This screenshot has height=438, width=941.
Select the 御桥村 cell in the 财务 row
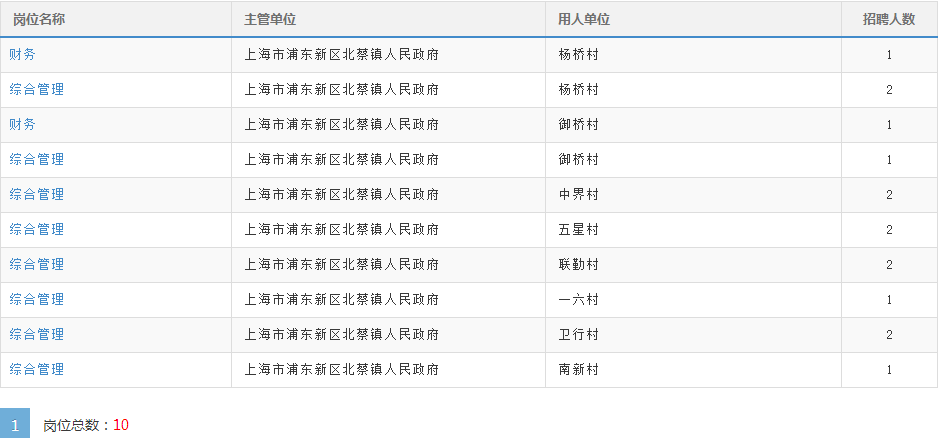pyautogui.click(x=693, y=125)
